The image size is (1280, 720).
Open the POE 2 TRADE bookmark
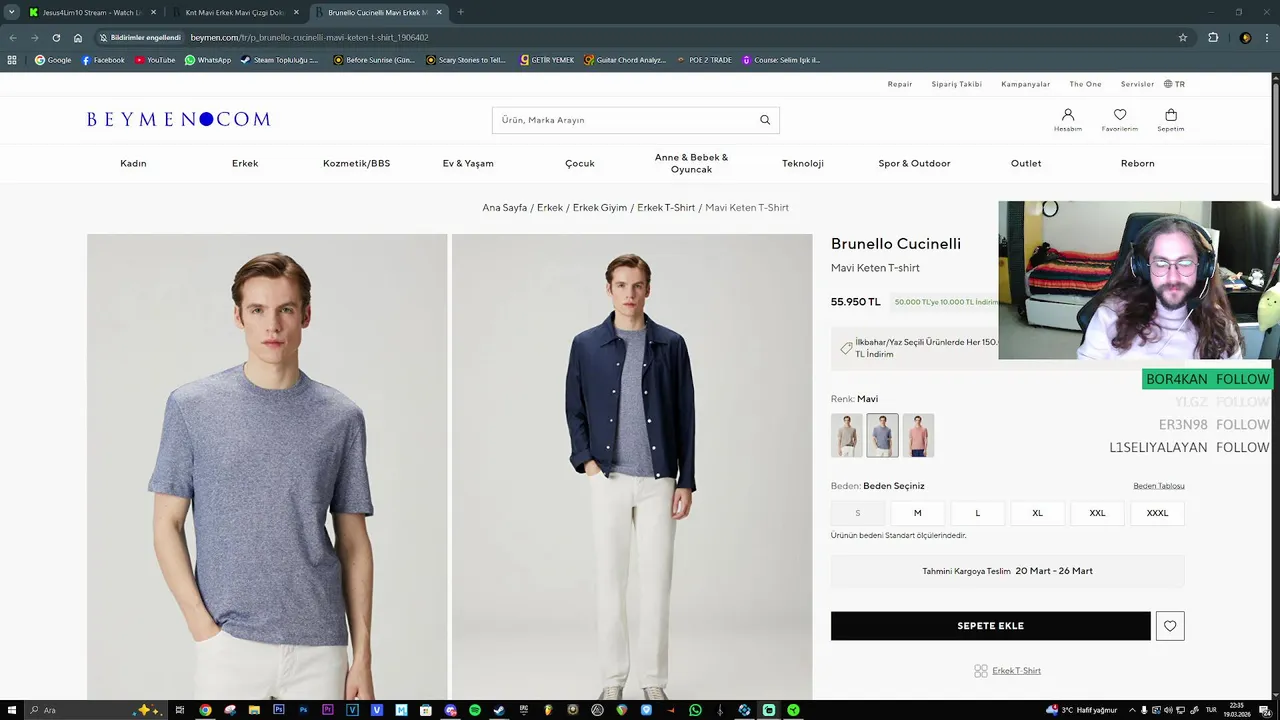coord(704,60)
